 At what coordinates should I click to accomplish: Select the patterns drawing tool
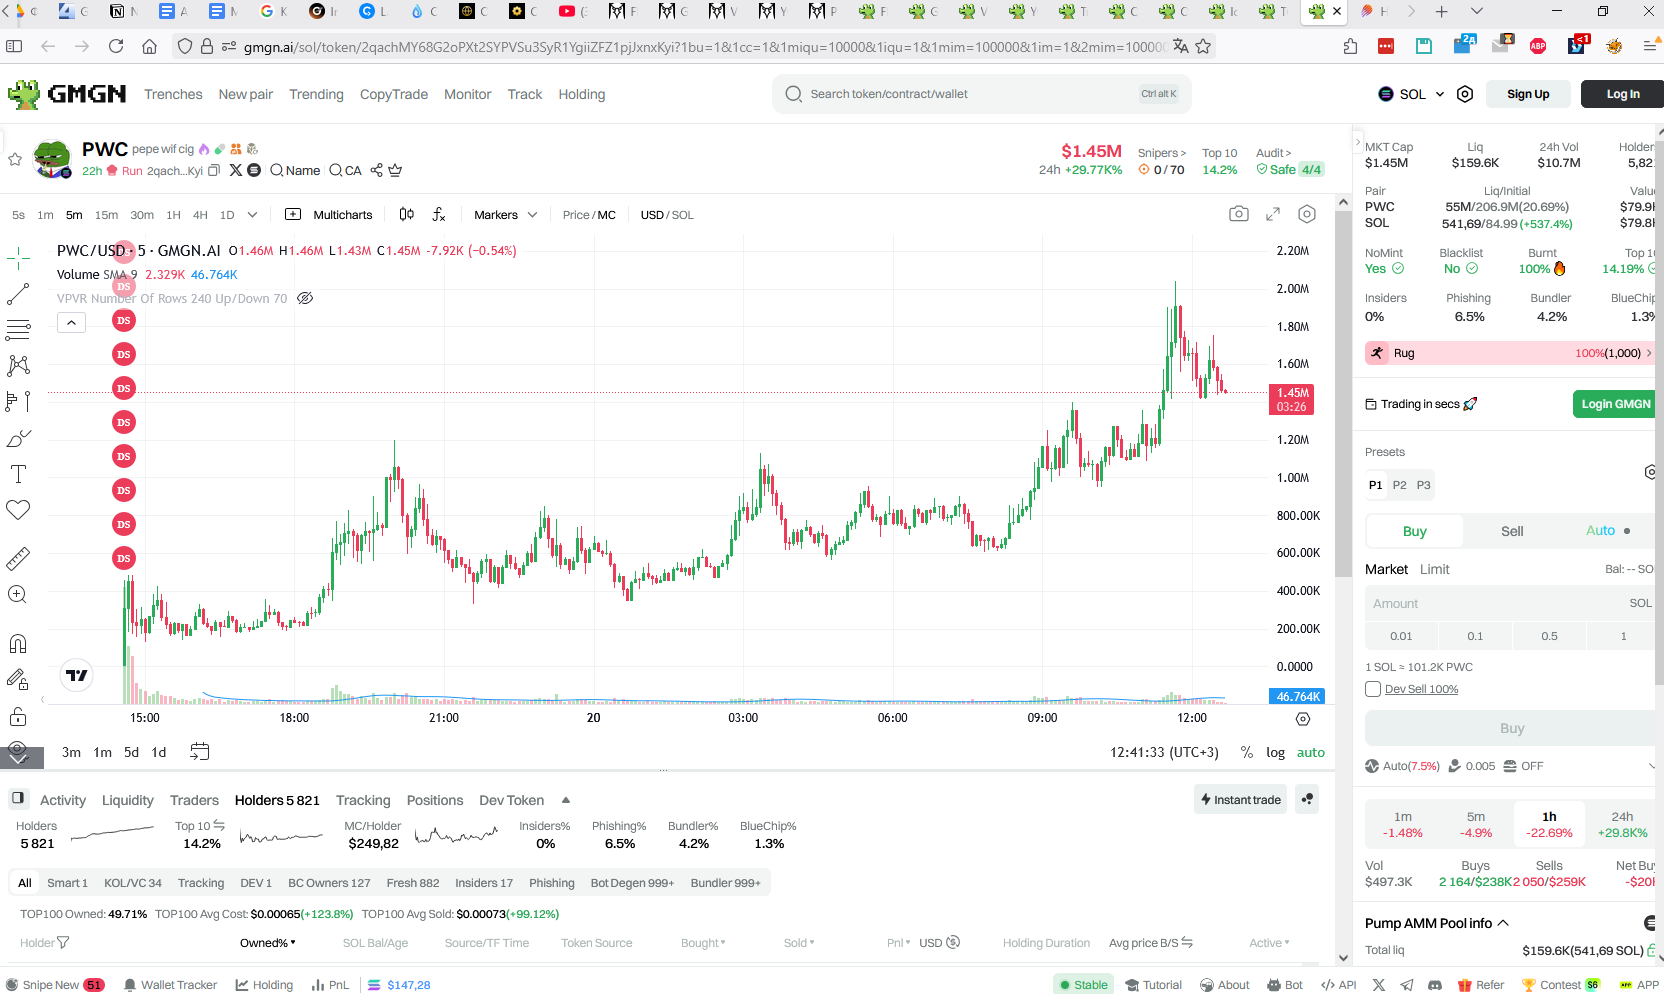coord(18,366)
